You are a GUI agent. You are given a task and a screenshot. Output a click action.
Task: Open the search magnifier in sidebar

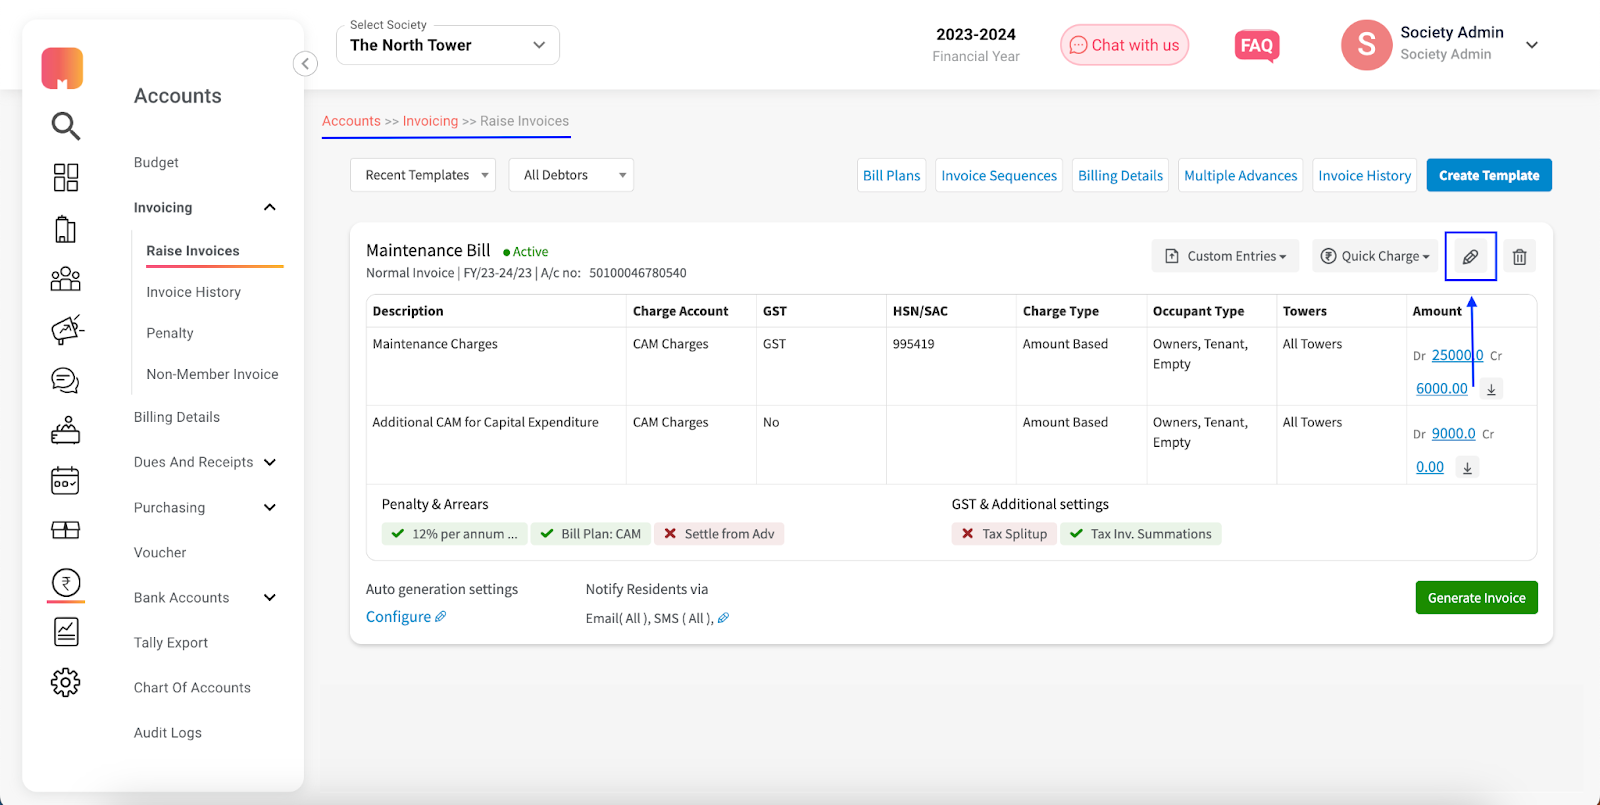pos(66,126)
